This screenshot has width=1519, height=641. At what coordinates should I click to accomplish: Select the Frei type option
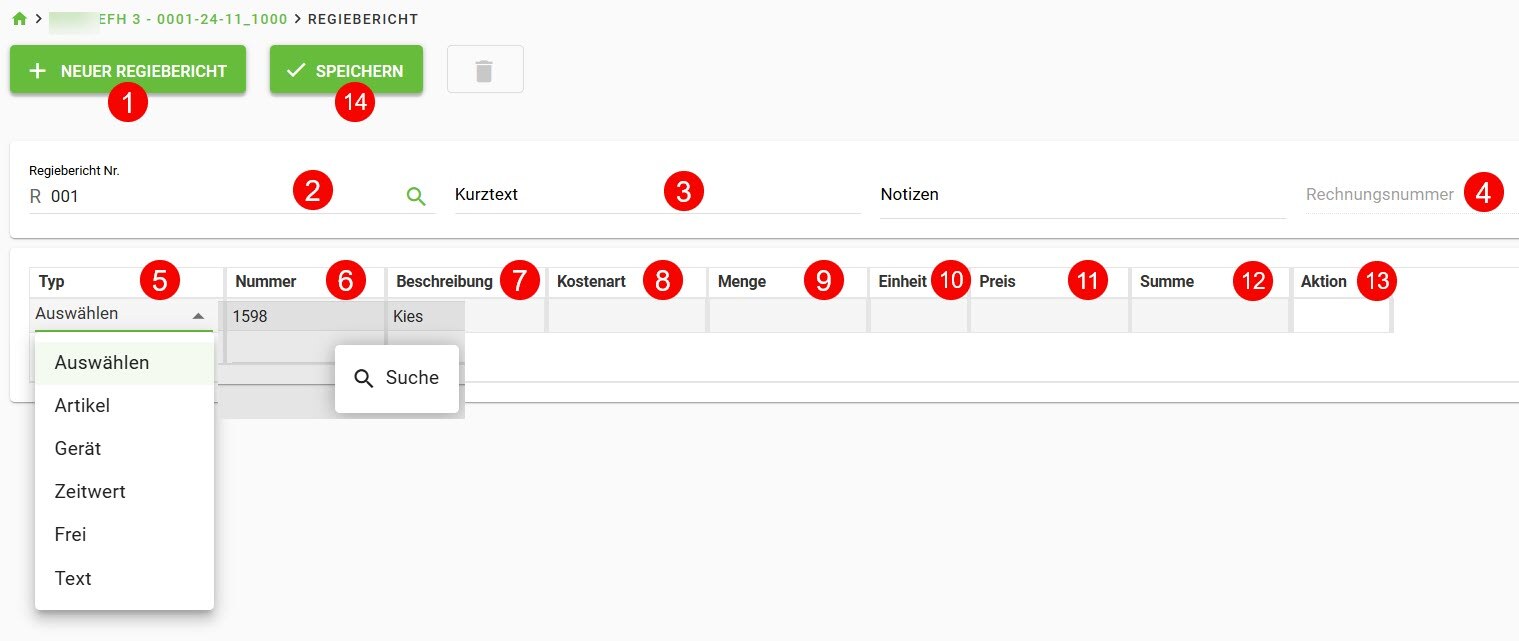click(71, 535)
